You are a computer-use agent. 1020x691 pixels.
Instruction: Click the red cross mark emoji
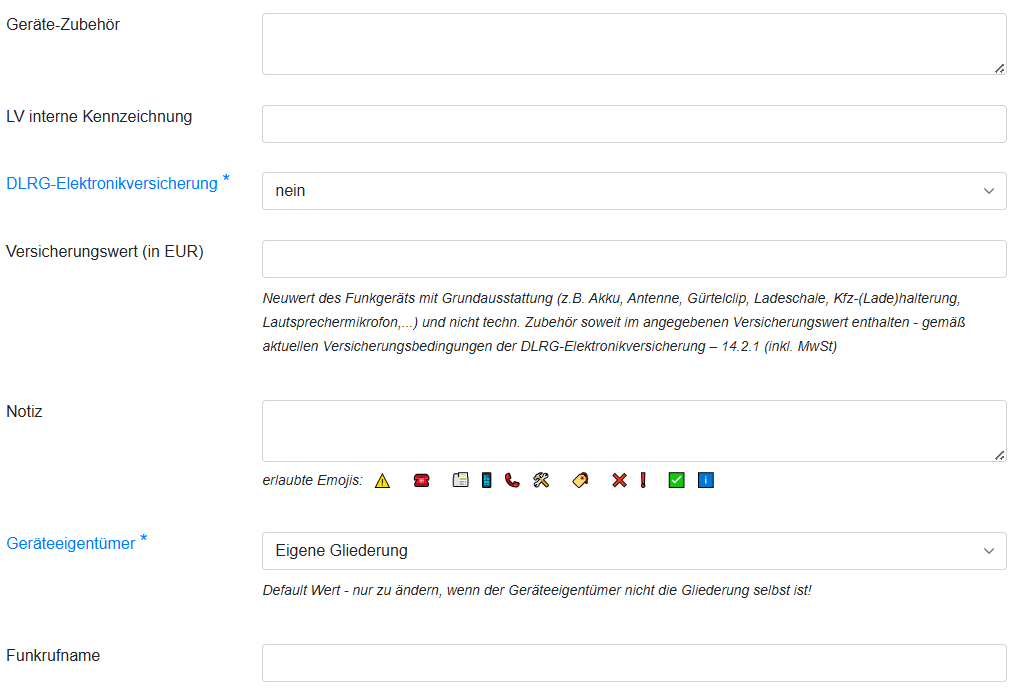coord(619,480)
